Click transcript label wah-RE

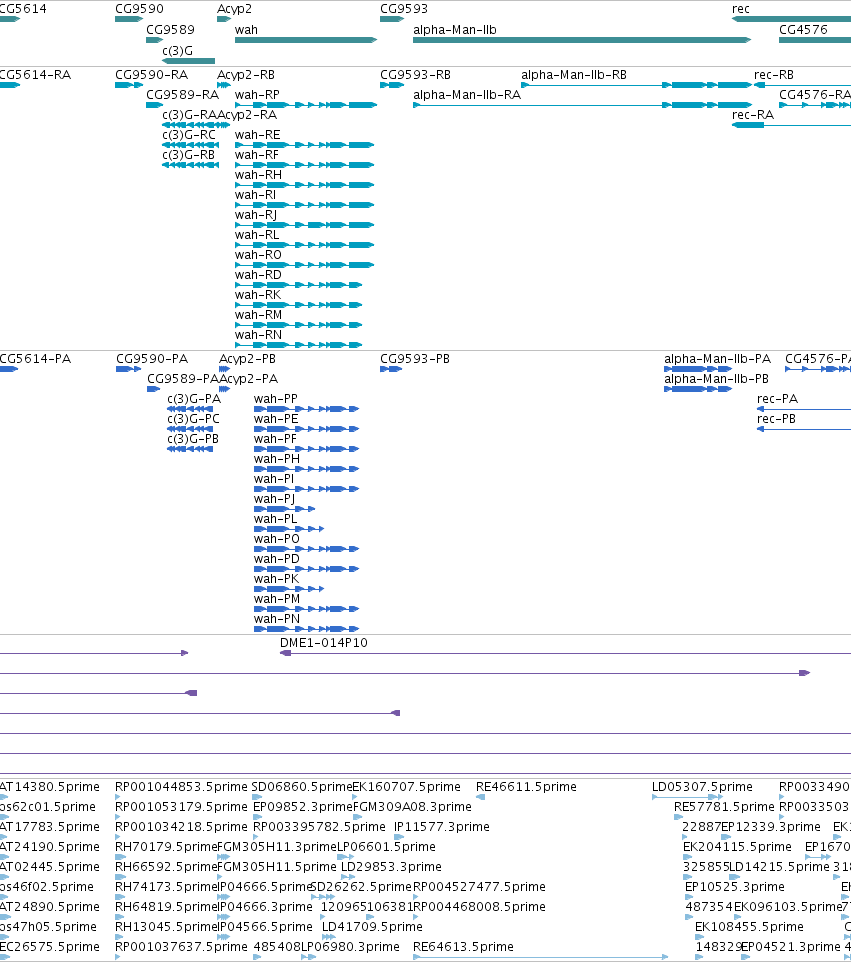point(257,135)
